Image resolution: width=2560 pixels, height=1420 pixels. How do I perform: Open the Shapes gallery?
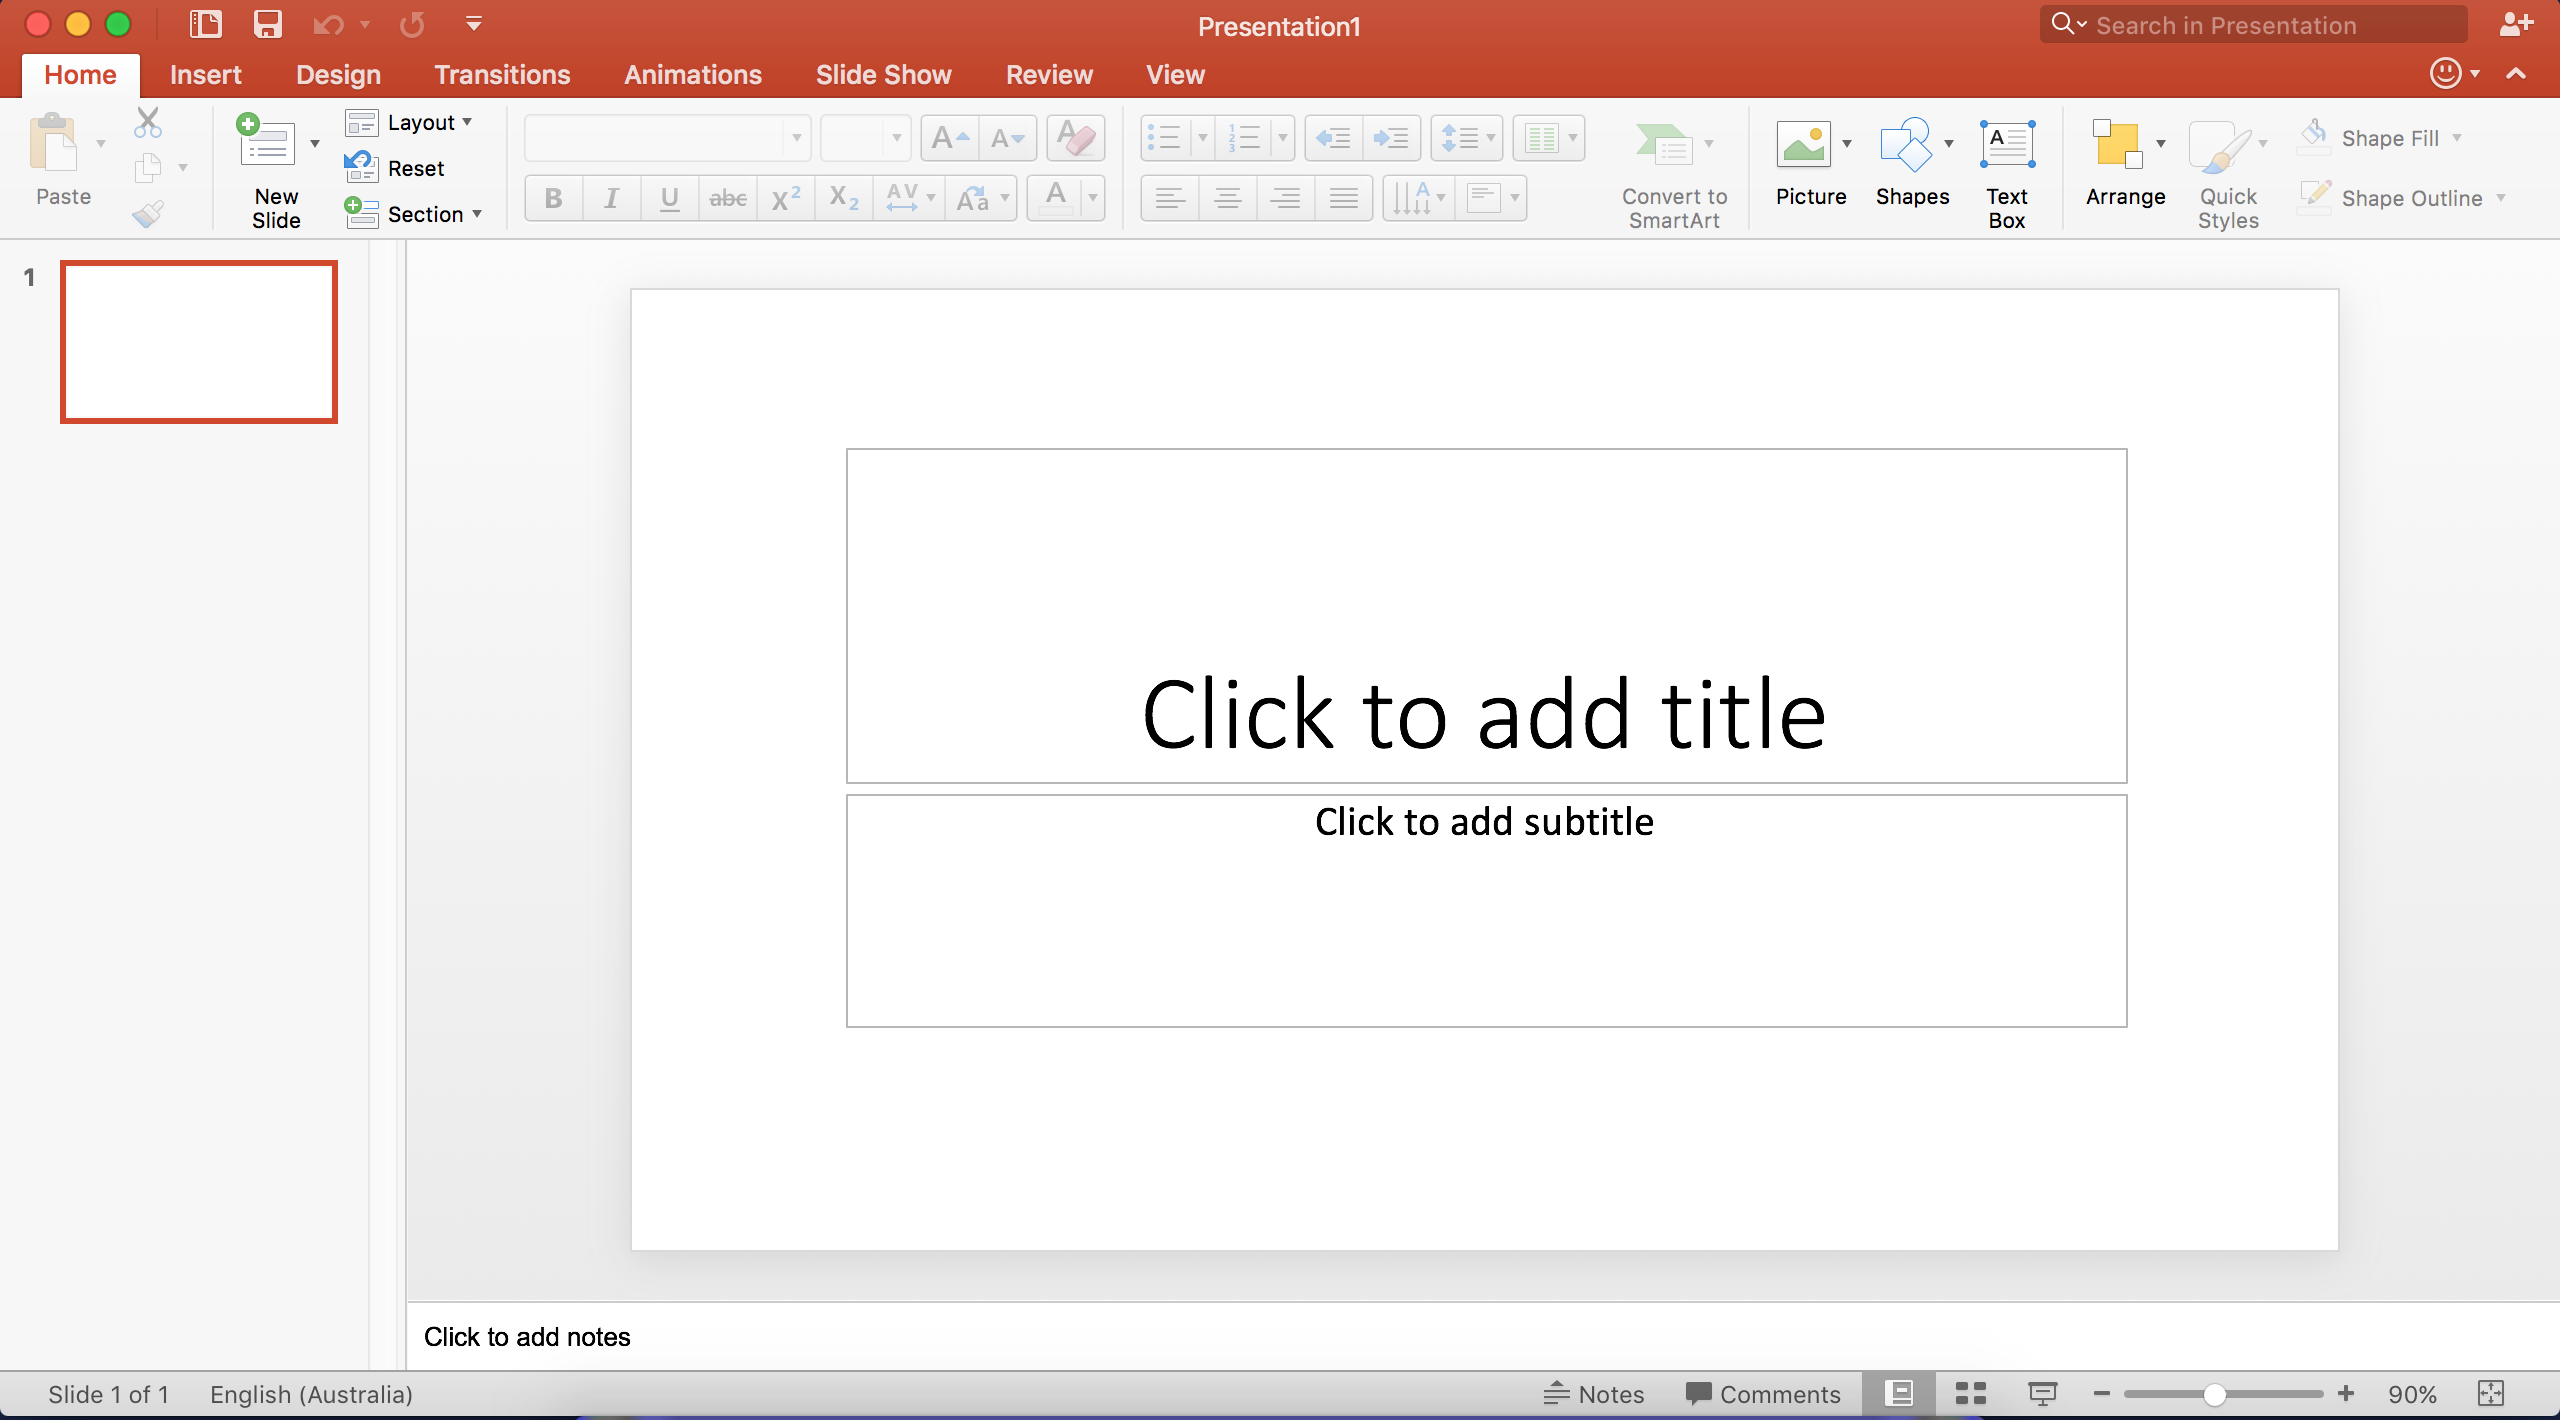click(x=1906, y=146)
